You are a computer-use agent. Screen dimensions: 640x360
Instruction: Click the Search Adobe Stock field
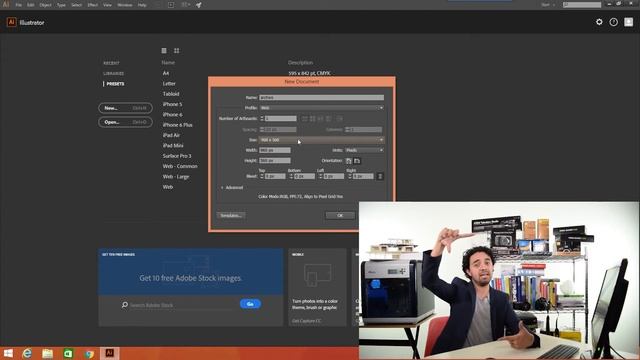(182, 305)
